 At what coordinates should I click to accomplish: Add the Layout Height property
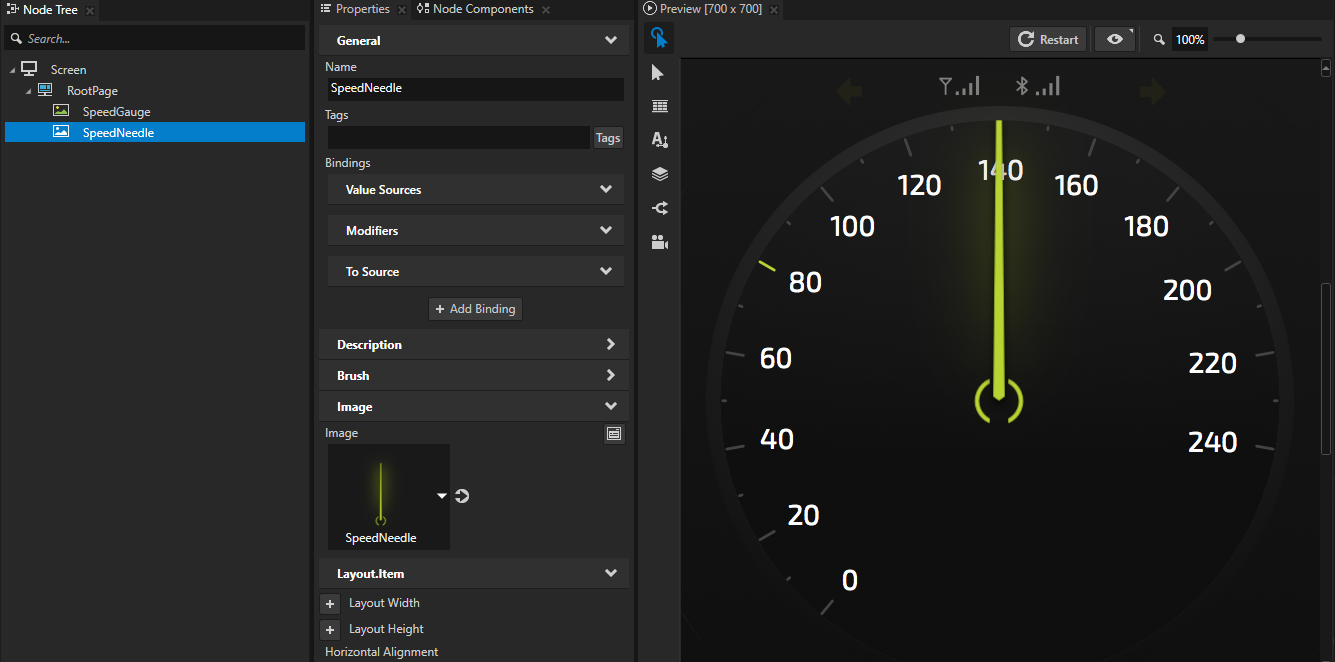(330, 630)
